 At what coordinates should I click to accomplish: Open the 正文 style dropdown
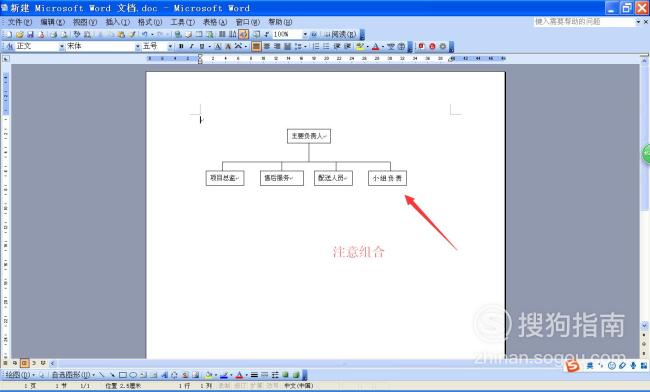62,46
